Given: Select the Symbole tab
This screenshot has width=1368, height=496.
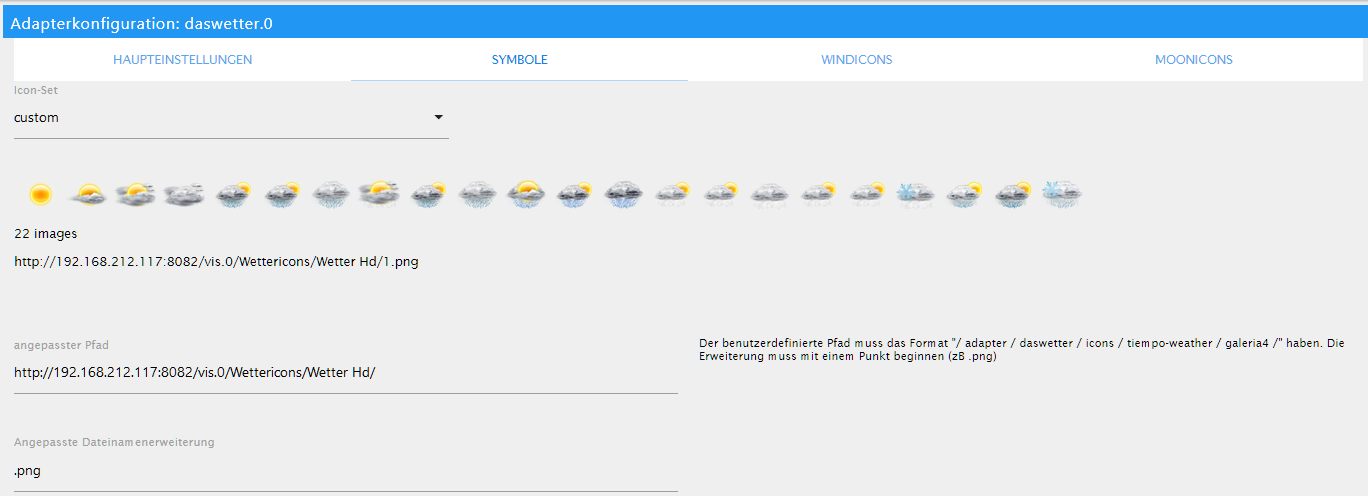Looking at the screenshot, I should tap(519, 60).
